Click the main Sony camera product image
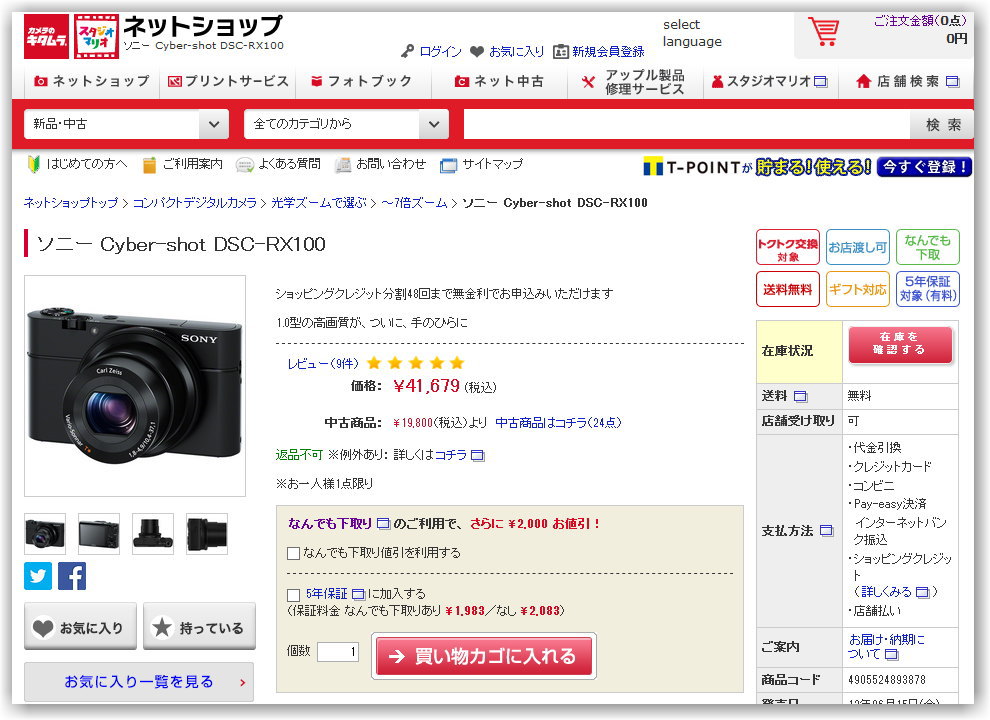990x720 pixels. (x=135, y=386)
